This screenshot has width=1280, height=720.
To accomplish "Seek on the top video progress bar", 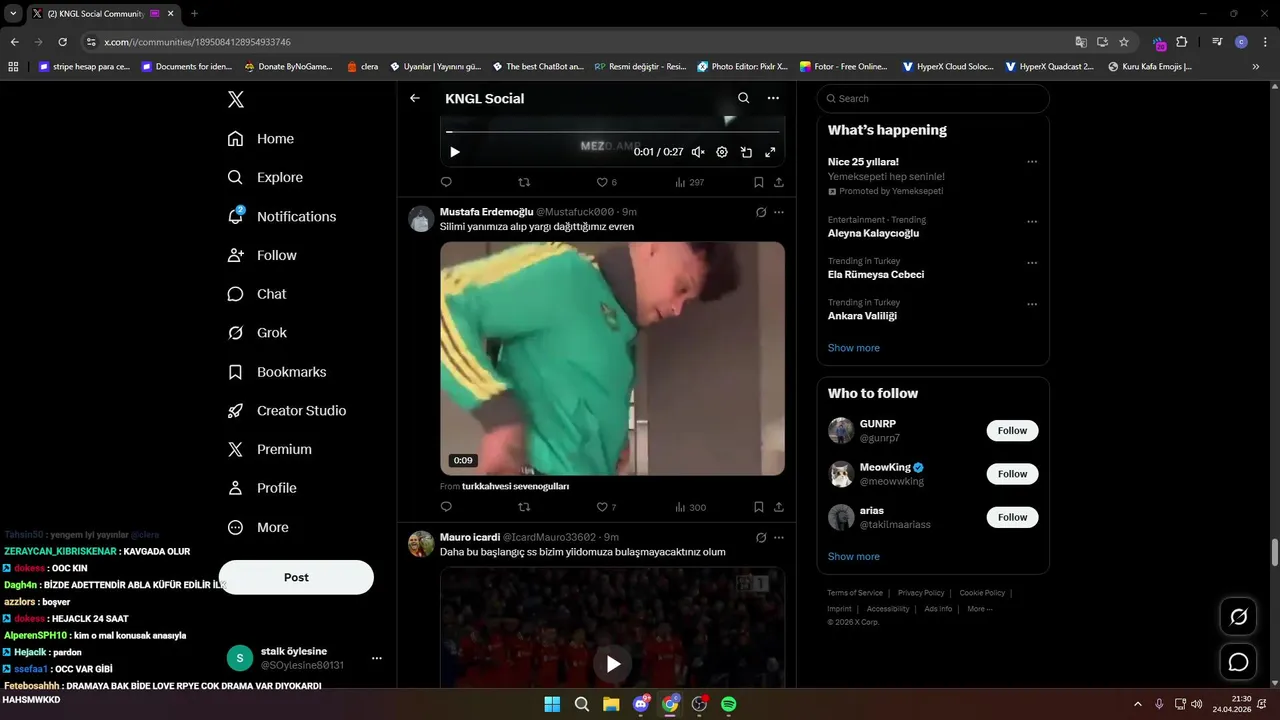I will (x=612, y=132).
